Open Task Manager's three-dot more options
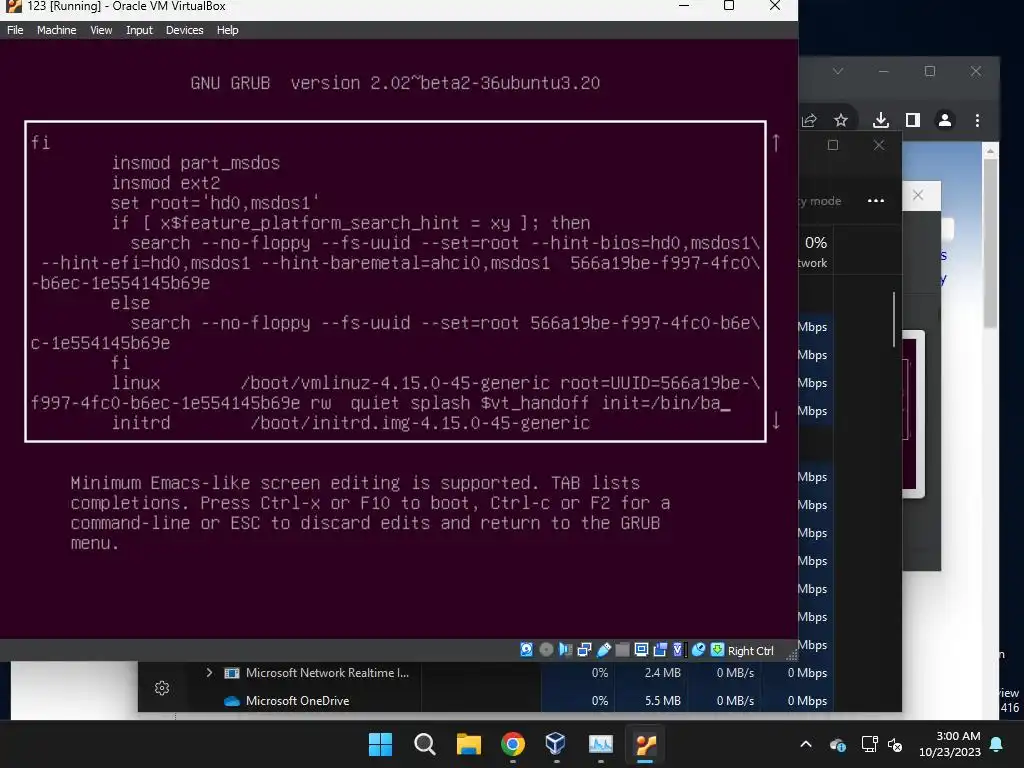 coord(876,200)
